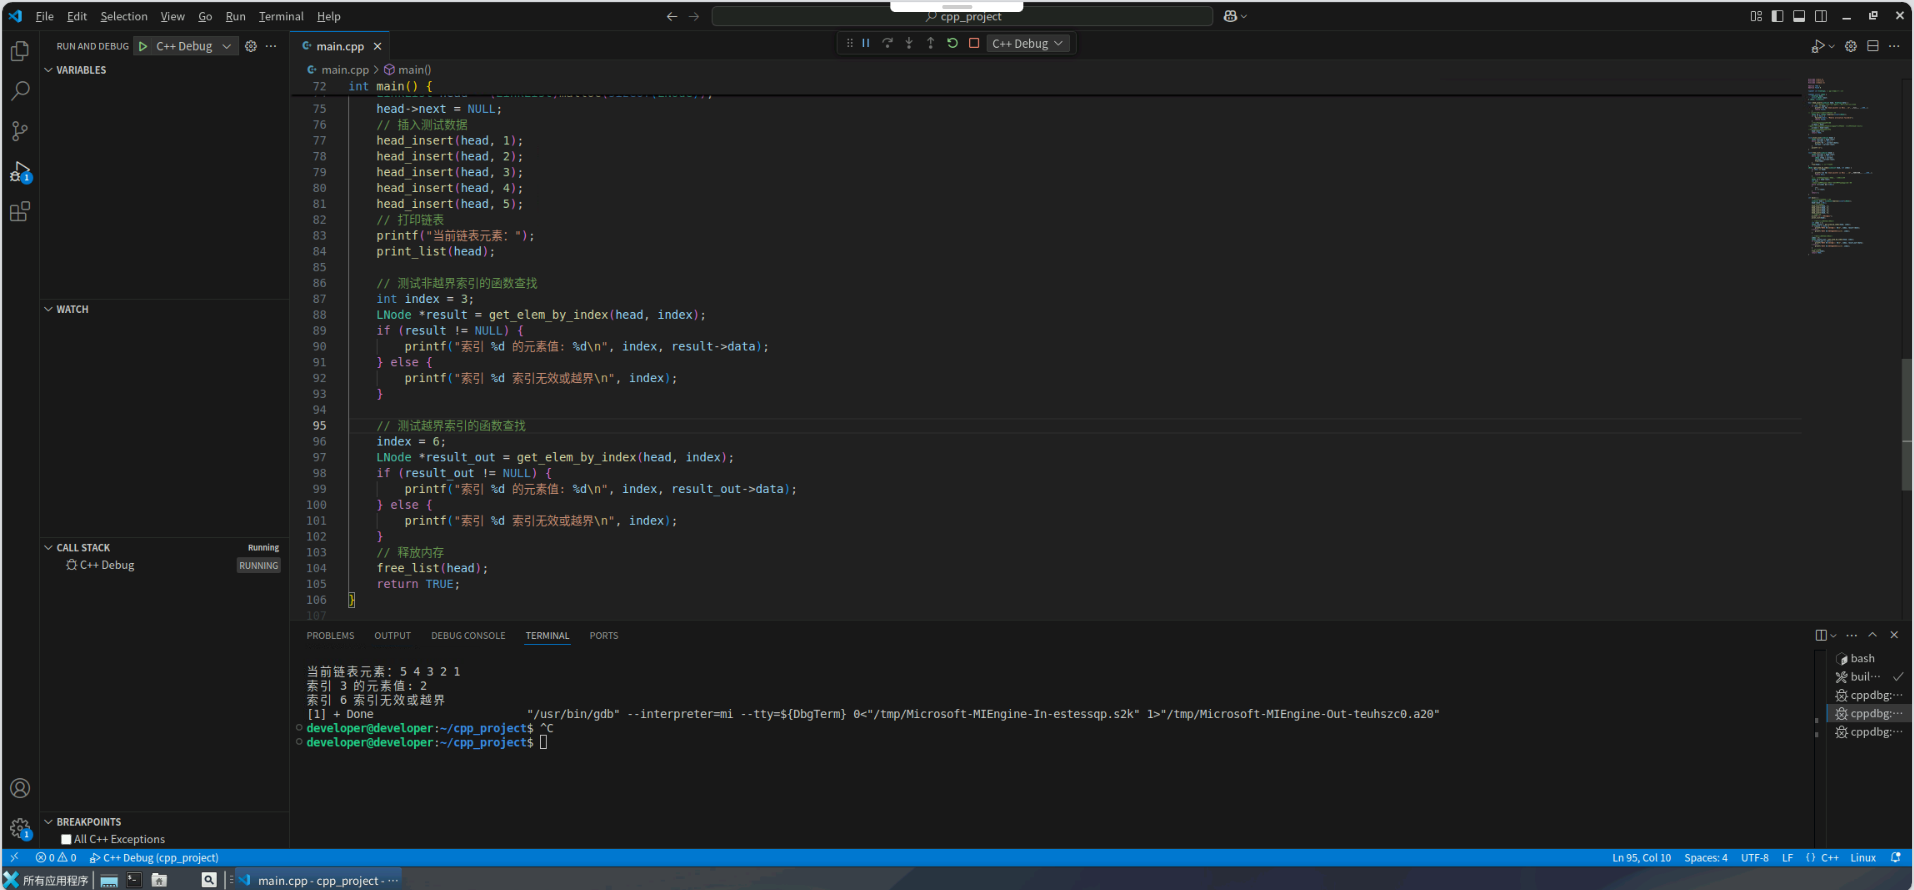Image resolution: width=1914 pixels, height=890 pixels.
Task: Open the Run and Debug view icon
Action: (20, 171)
